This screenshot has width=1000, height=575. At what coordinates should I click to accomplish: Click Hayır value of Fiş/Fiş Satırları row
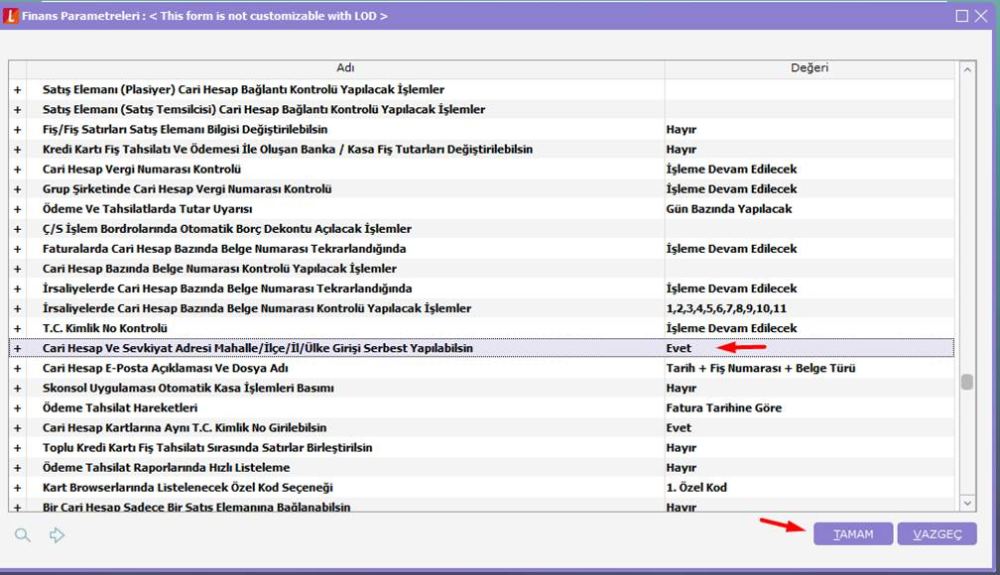point(681,129)
